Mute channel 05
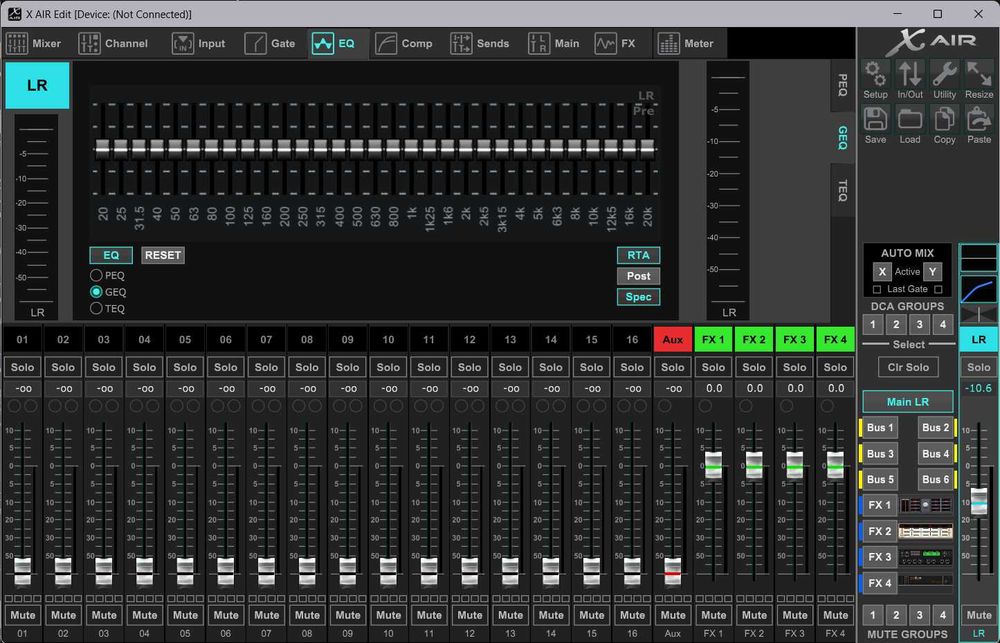1000x643 pixels. coord(185,615)
